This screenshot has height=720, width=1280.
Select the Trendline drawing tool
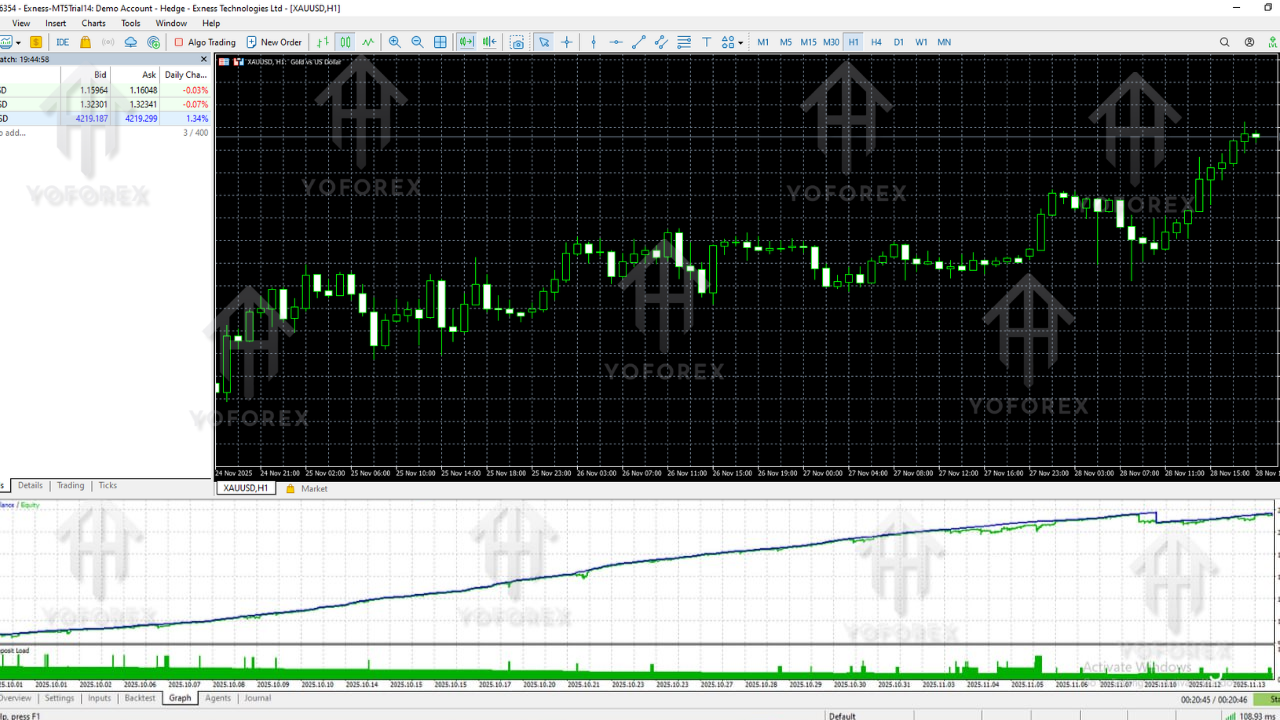(639, 41)
